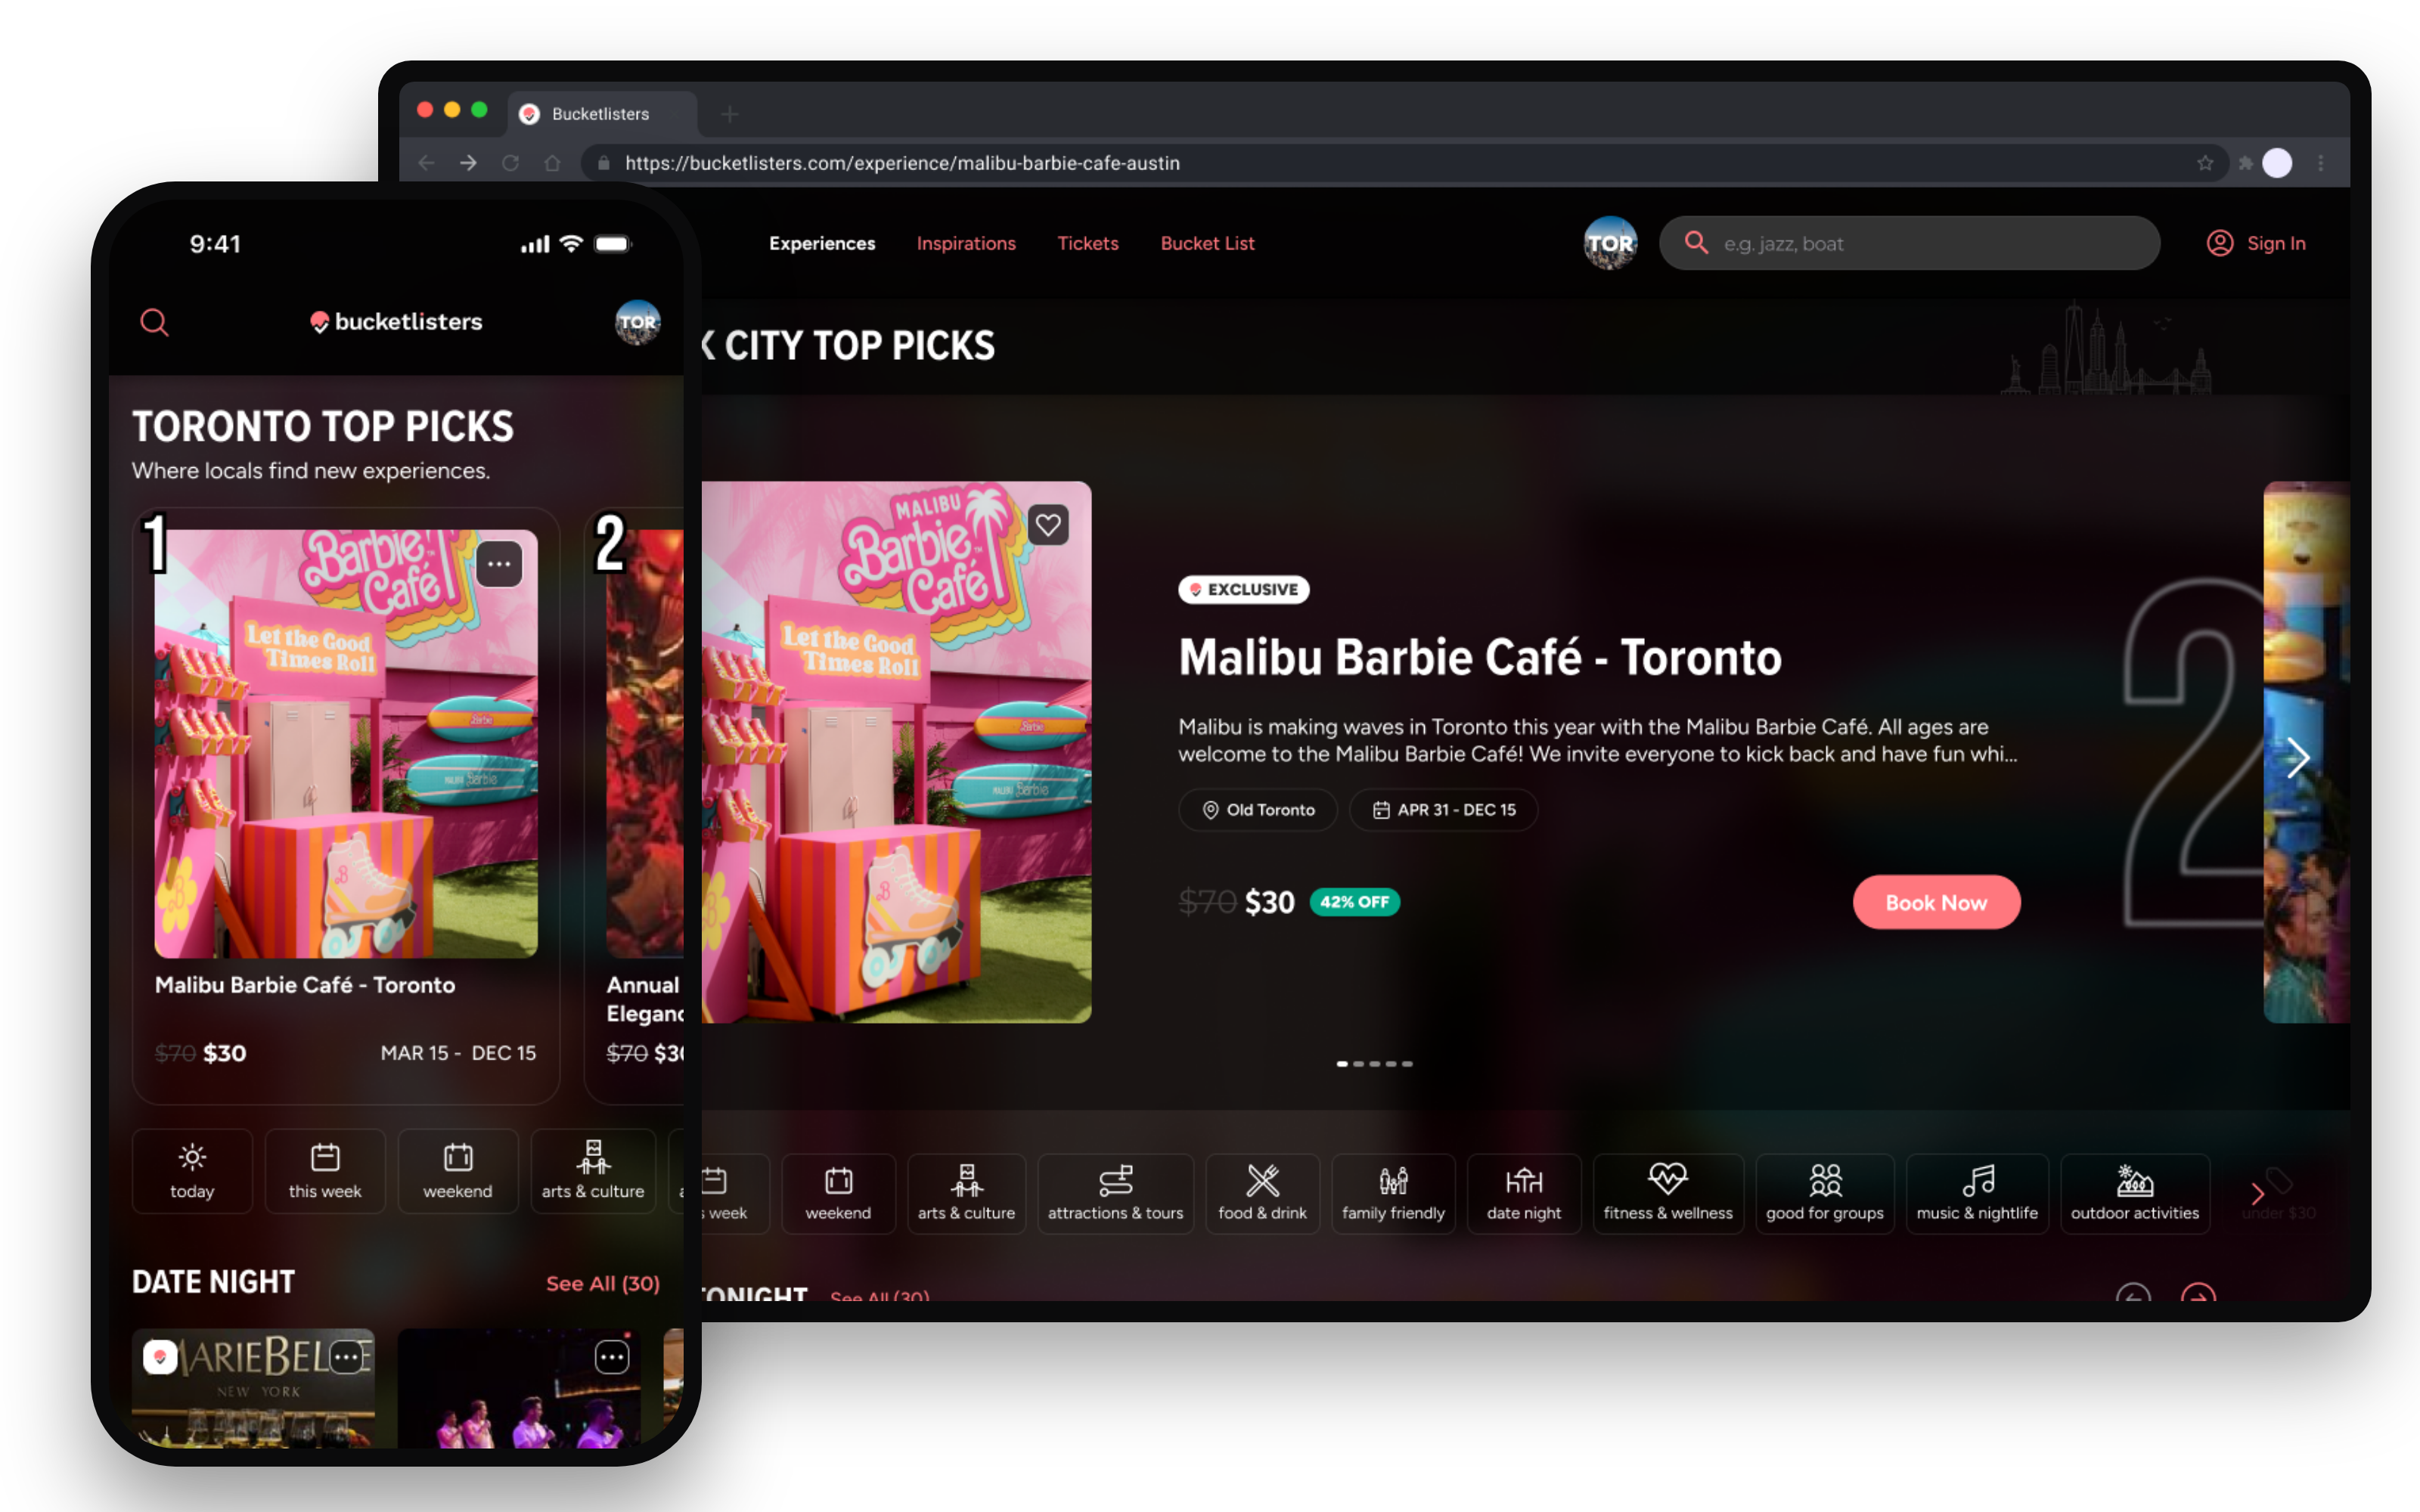Click Malibu Barbie Café - Toronto heading

coord(1479,657)
